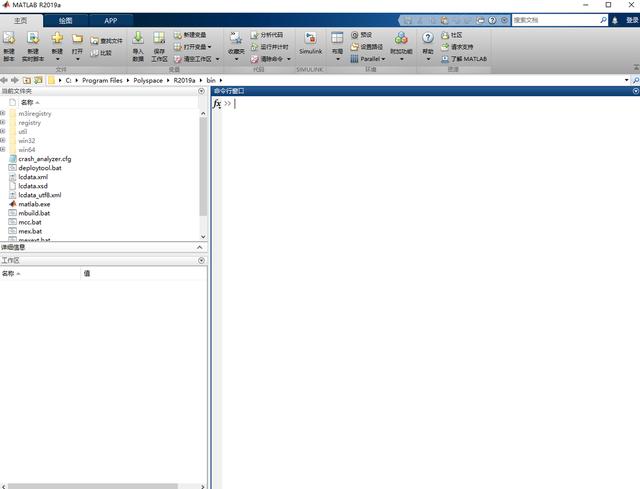Switch to the Home tab
Viewport: 640px width, 489px height.
click(x=20, y=20)
